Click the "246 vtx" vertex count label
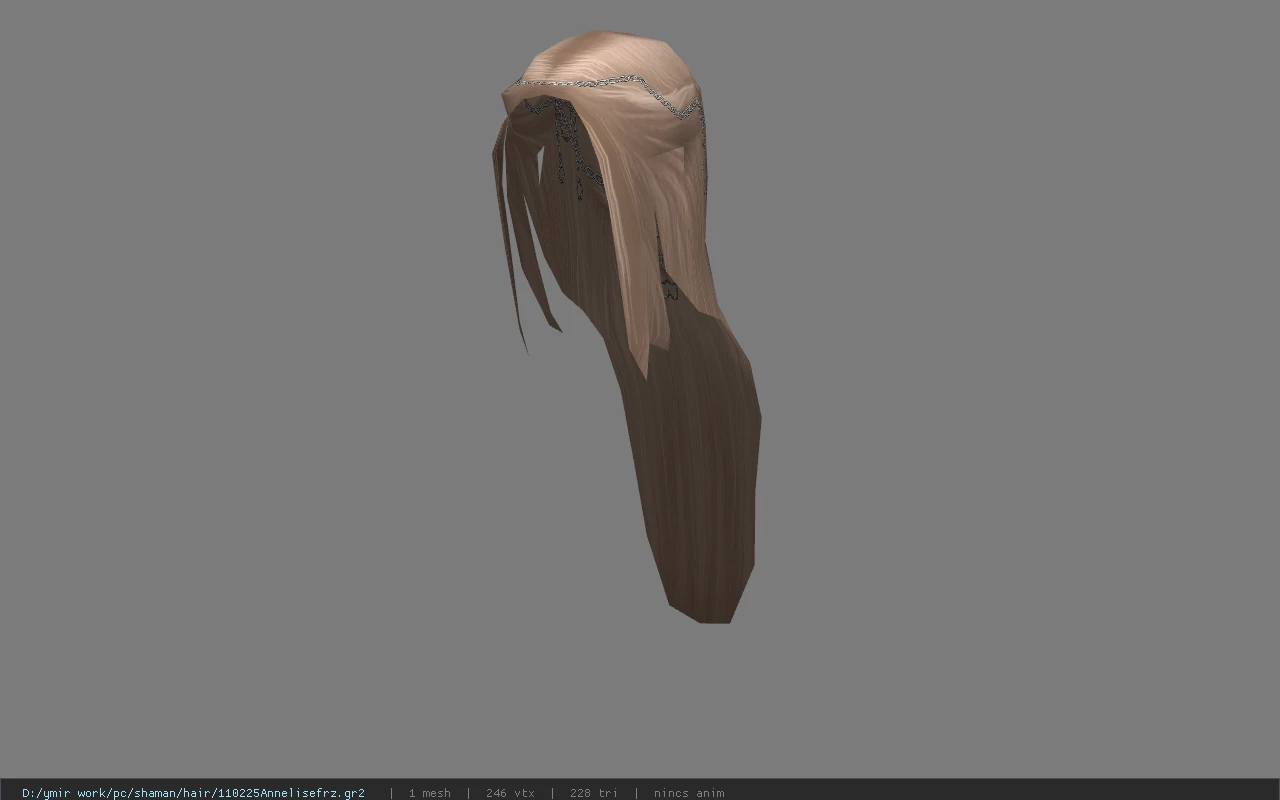Screen dimensions: 1280x800 tap(510, 793)
